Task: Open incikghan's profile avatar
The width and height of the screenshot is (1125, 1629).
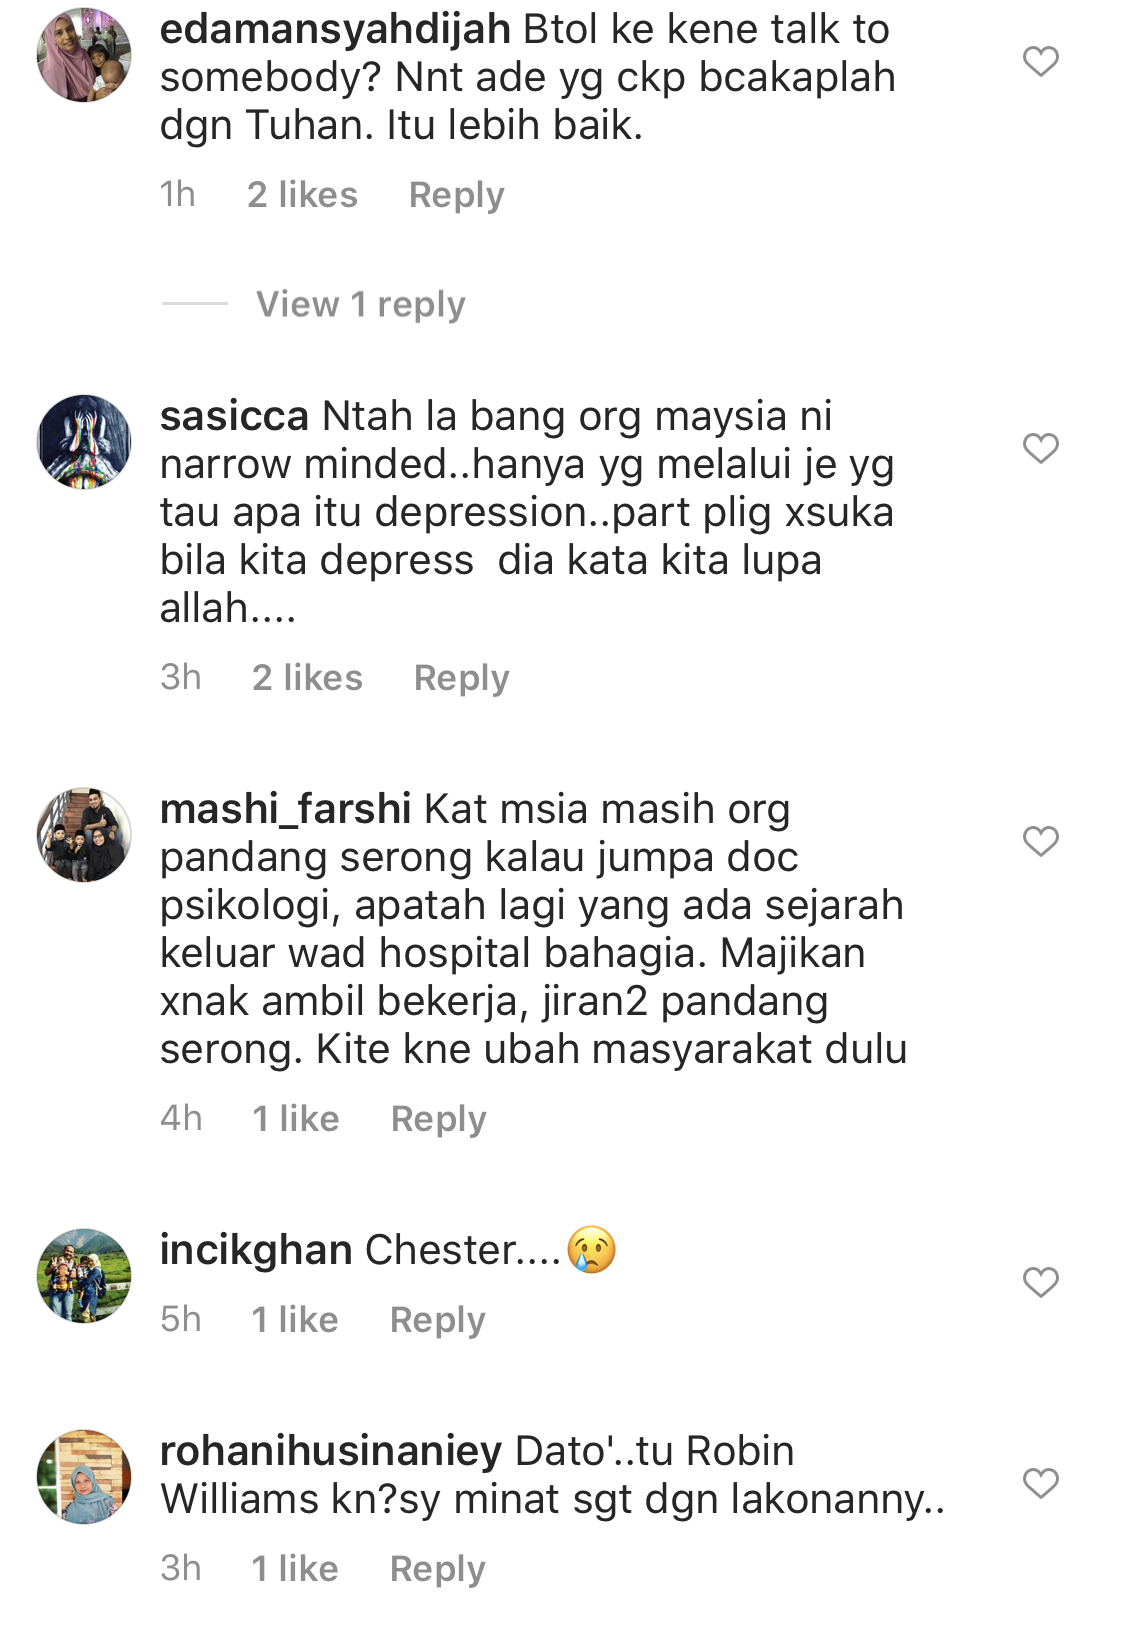Action: (x=84, y=1276)
